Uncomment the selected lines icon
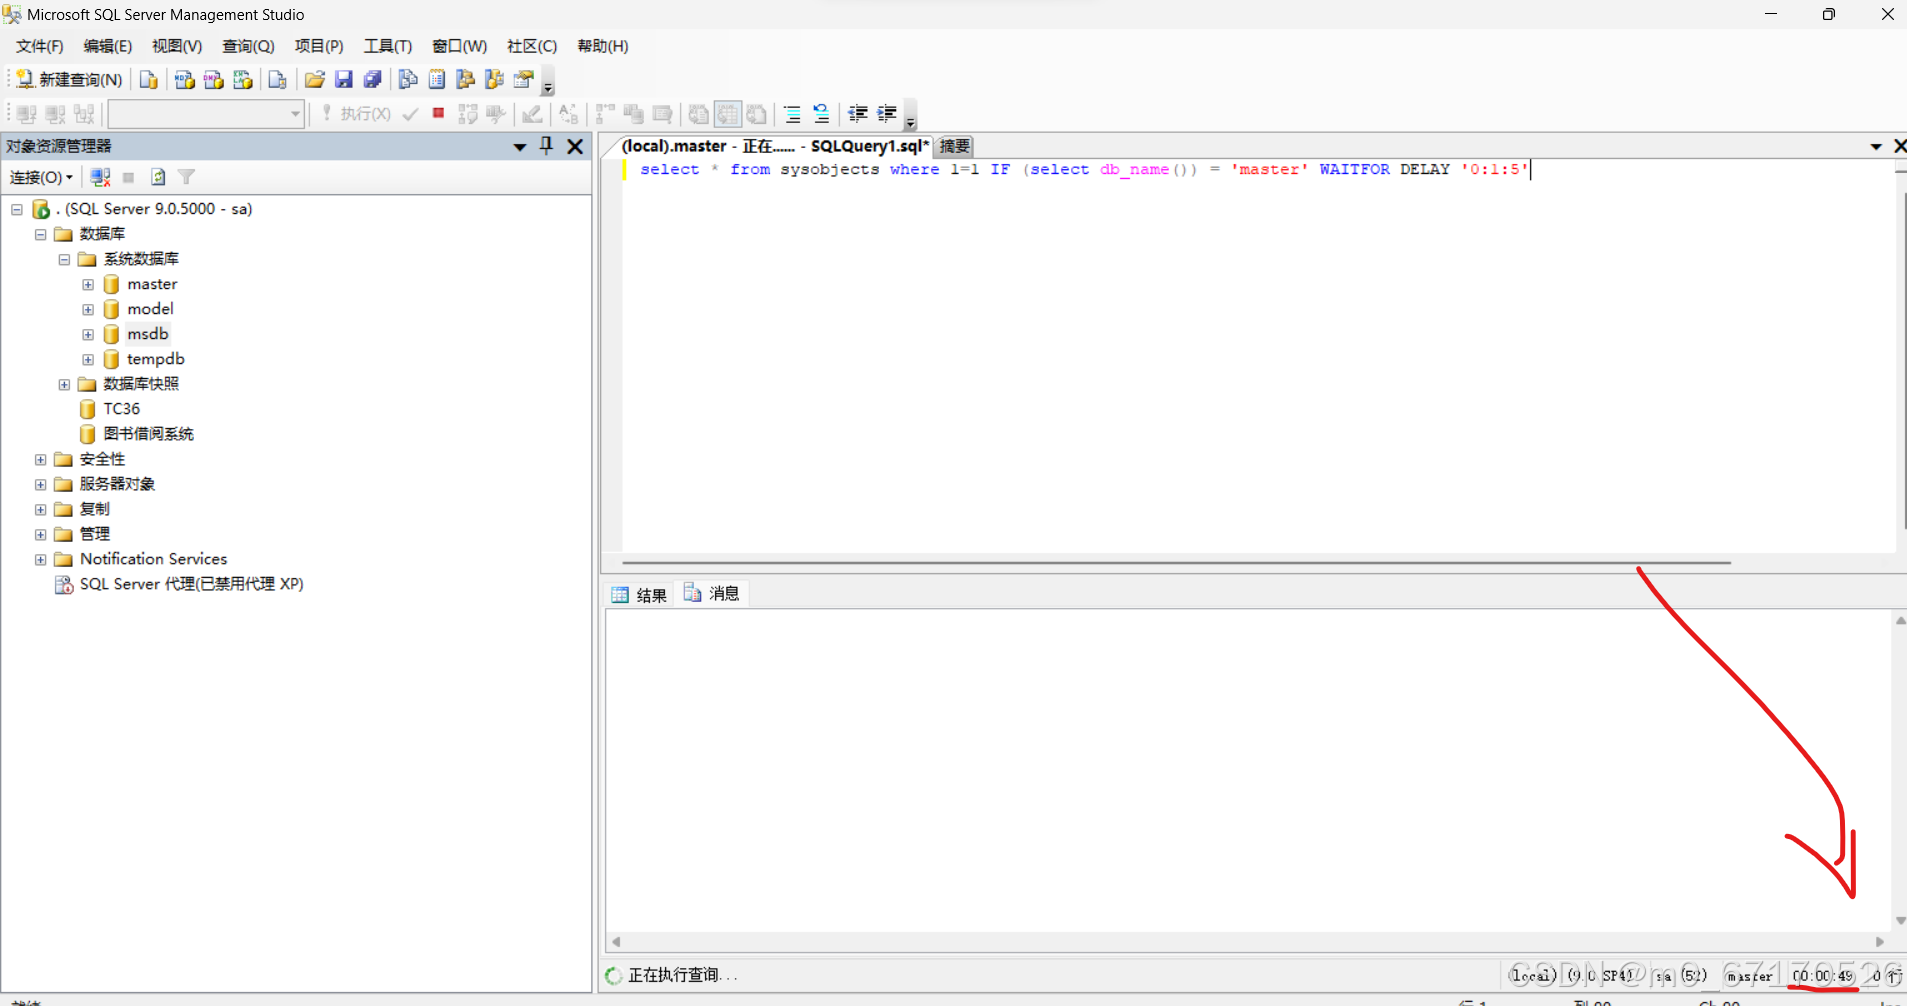 [x=821, y=114]
